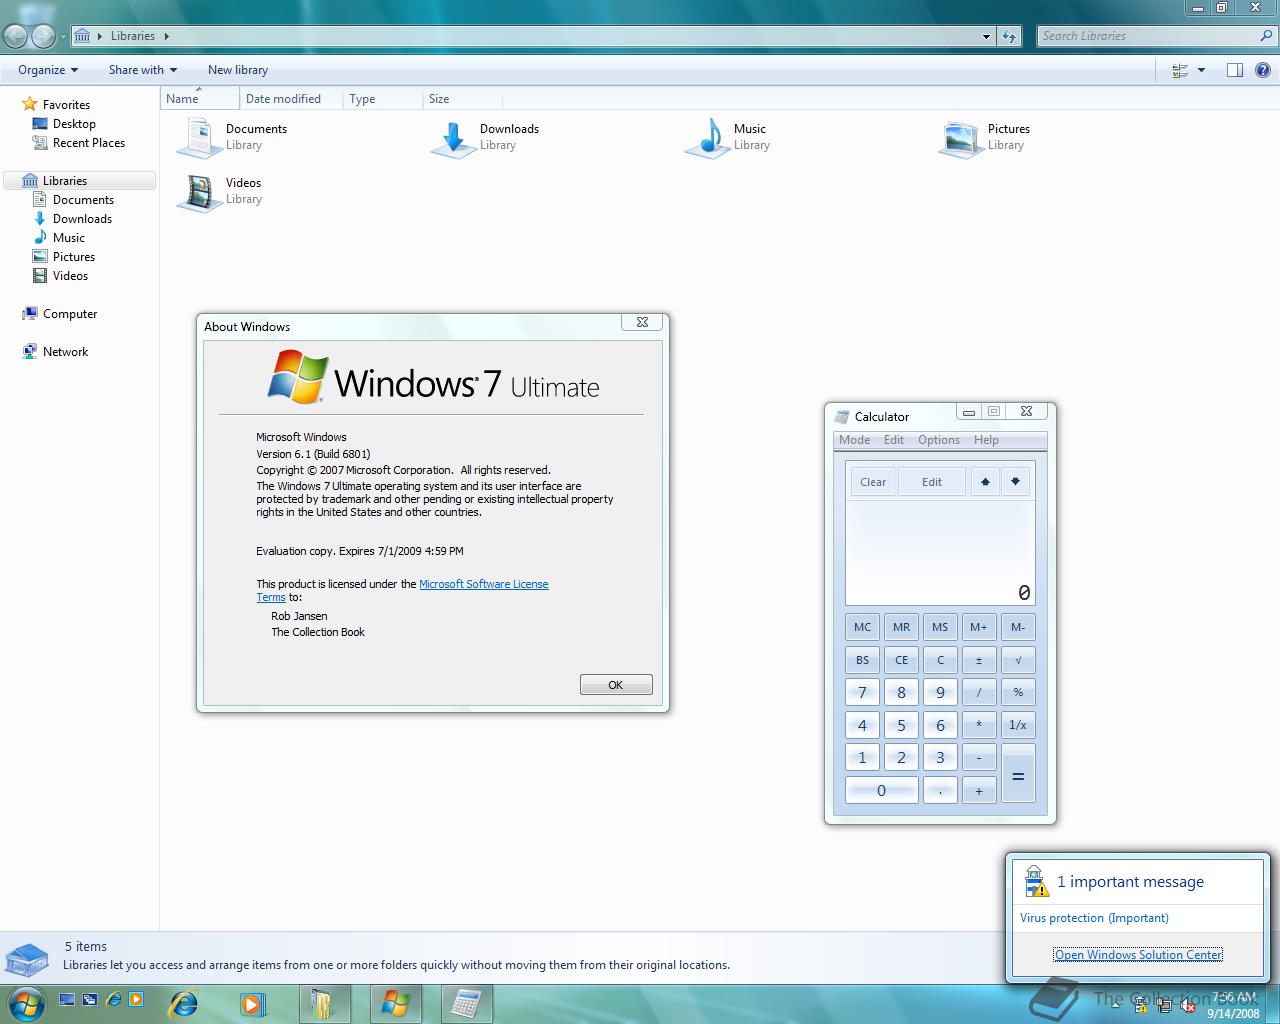
Task: Click the Back navigation arrow
Action: click(15, 36)
